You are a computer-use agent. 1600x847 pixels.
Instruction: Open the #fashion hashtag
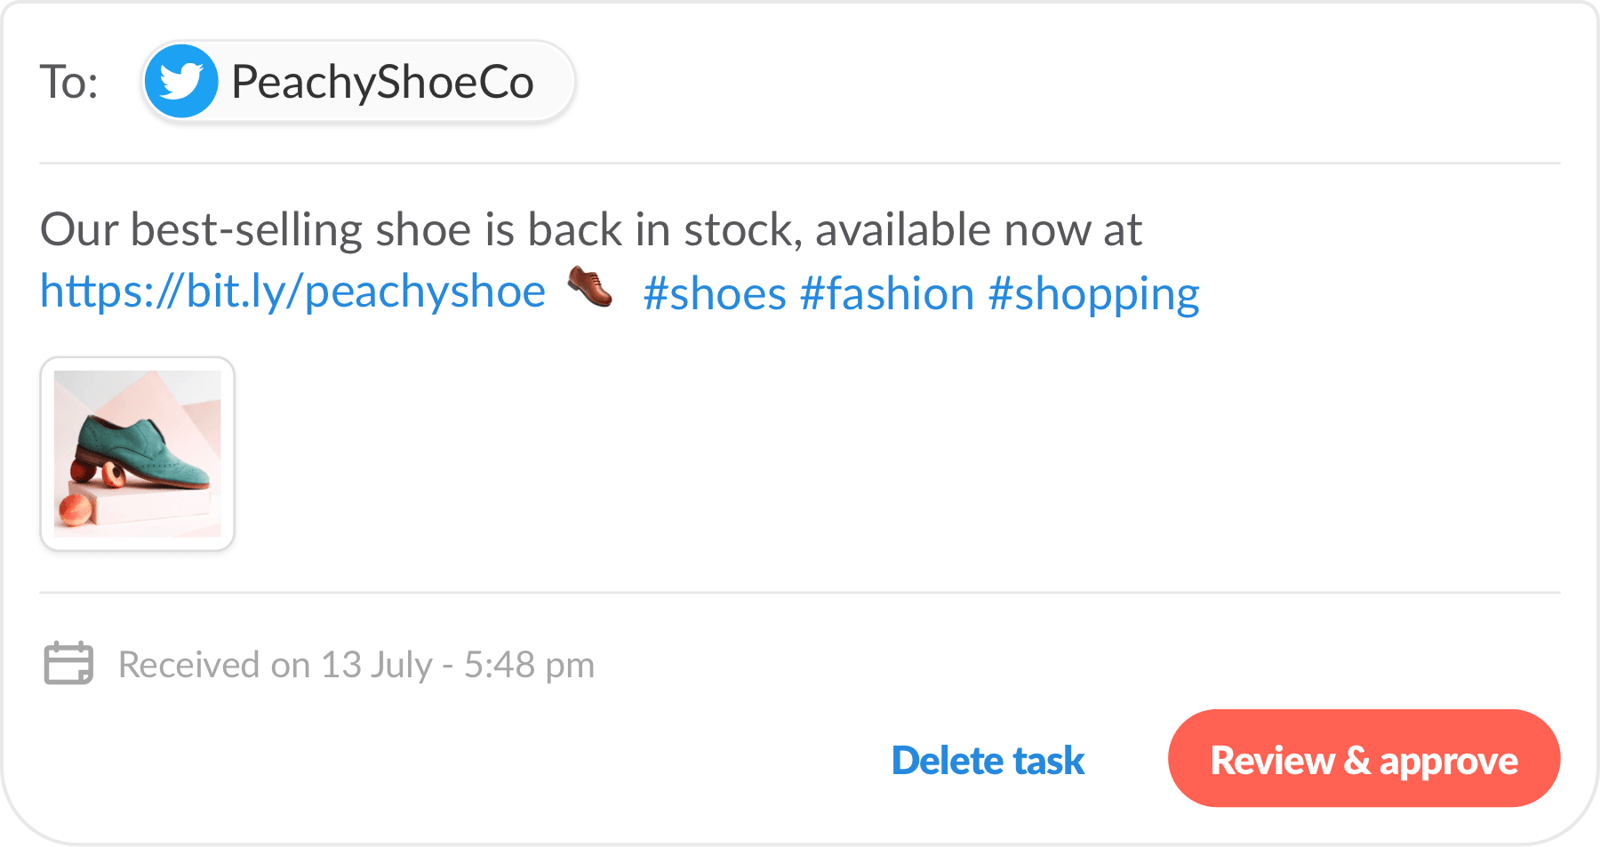886,294
